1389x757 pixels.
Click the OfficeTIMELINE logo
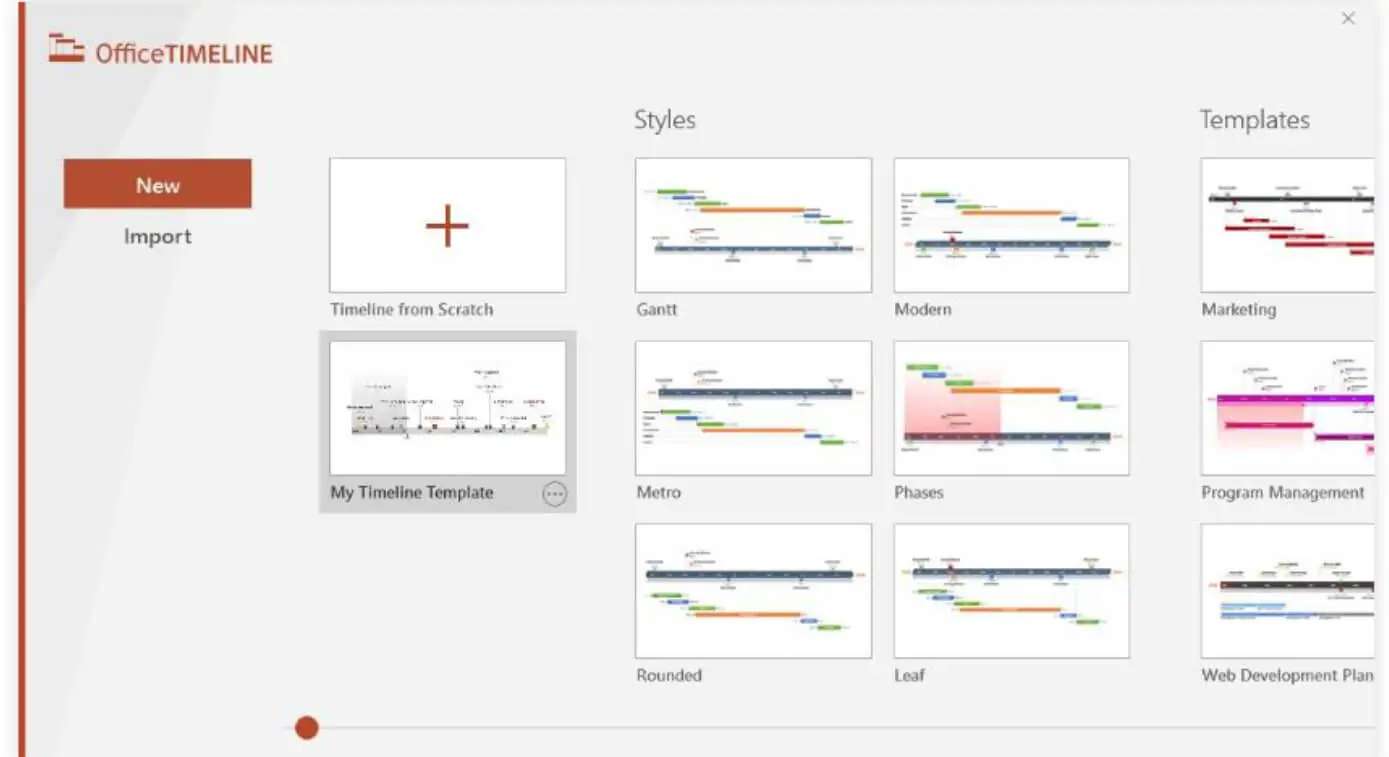click(x=160, y=51)
